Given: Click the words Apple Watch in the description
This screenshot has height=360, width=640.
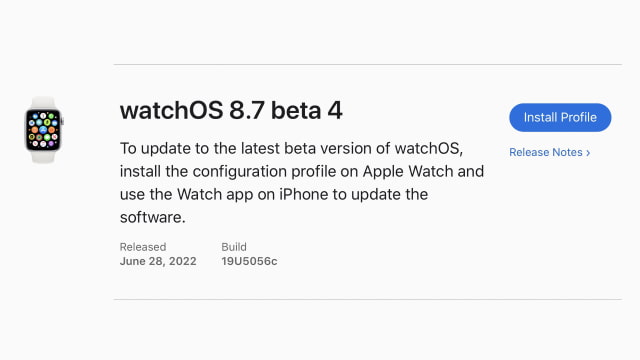Looking at the screenshot, I should point(408,171).
